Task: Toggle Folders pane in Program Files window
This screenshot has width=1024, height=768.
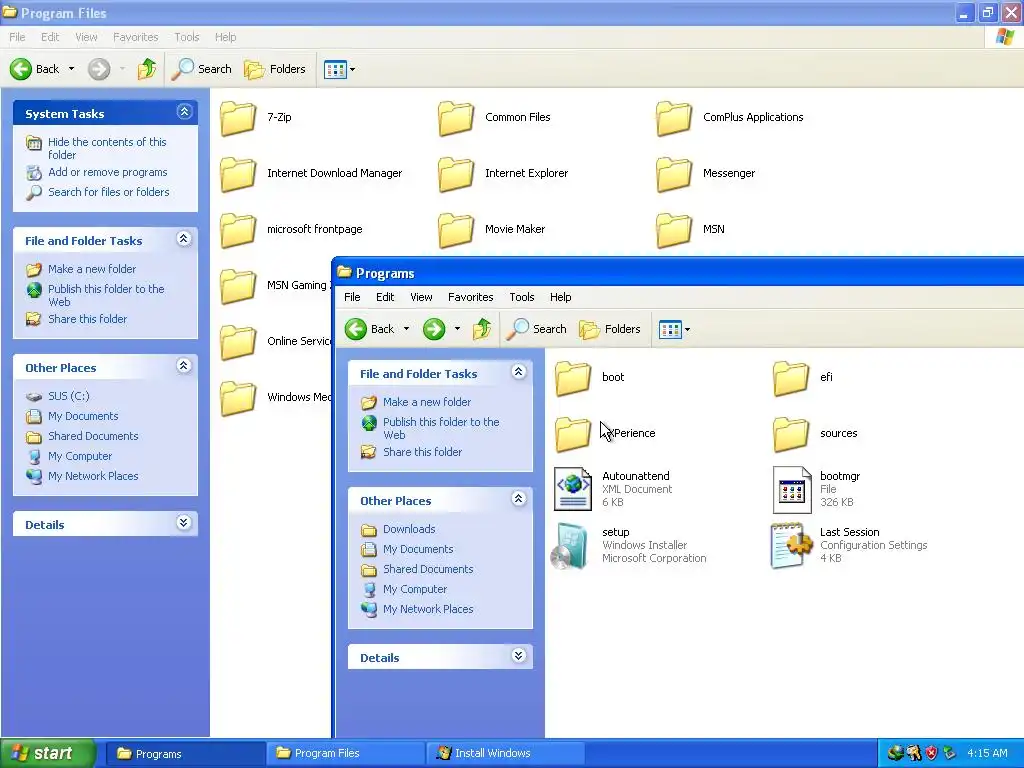Action: (274, 69)
